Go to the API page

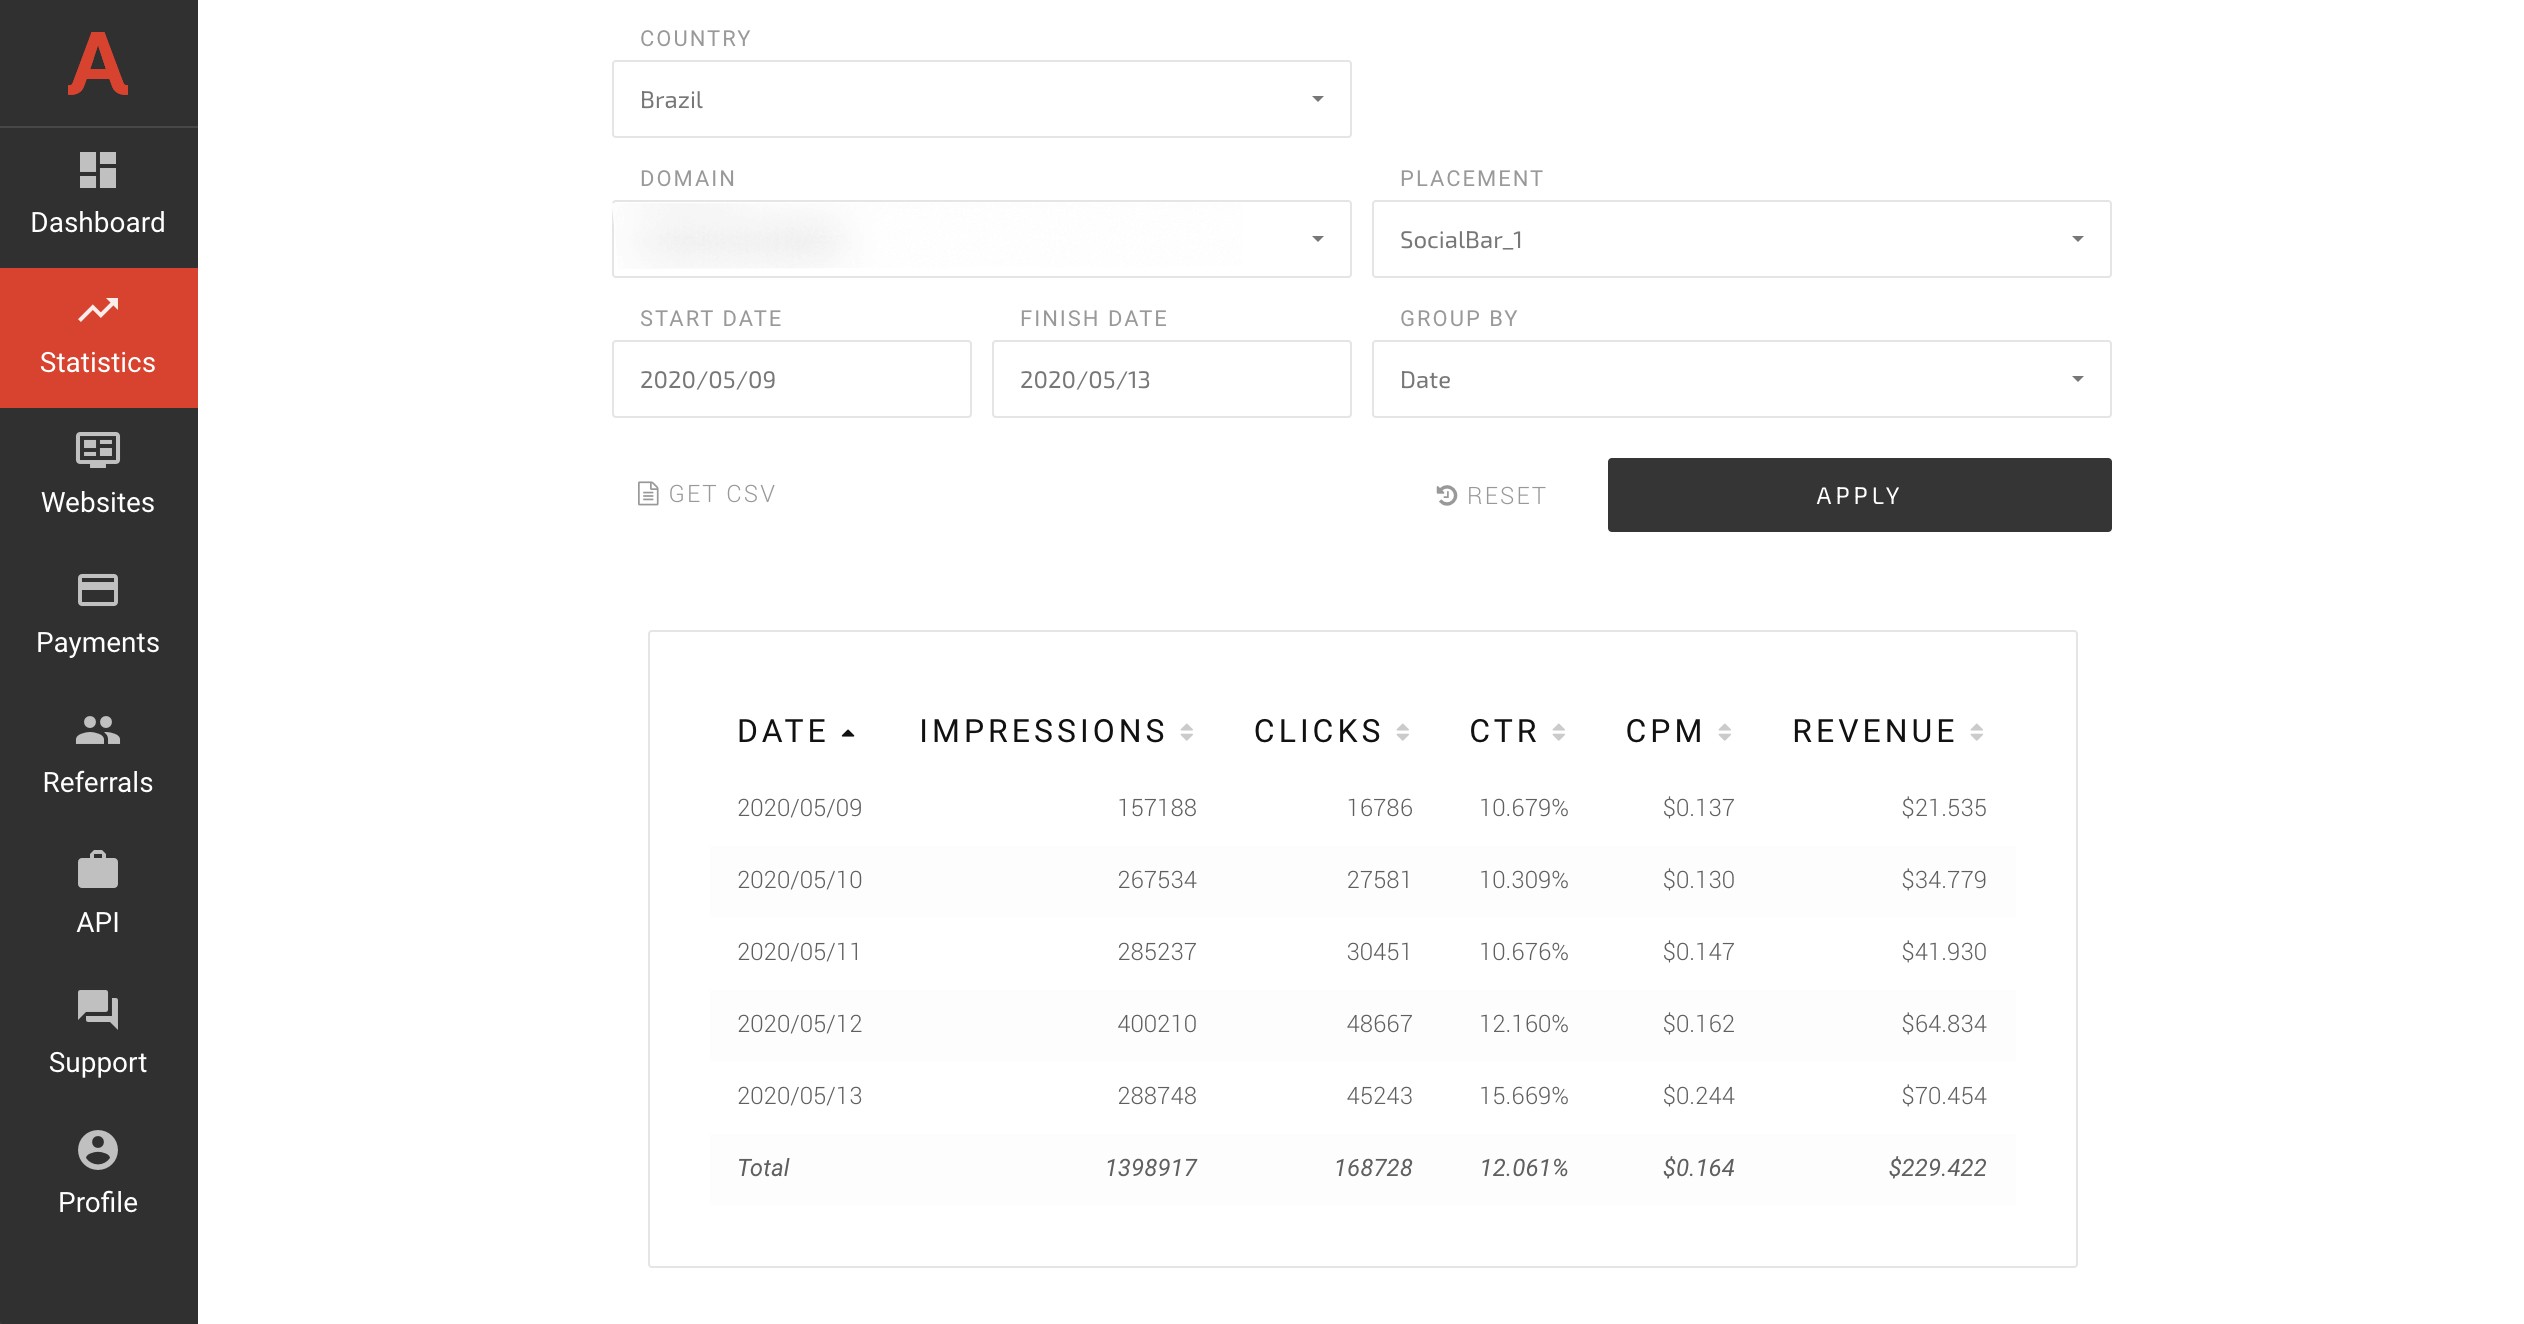[97, 896]
